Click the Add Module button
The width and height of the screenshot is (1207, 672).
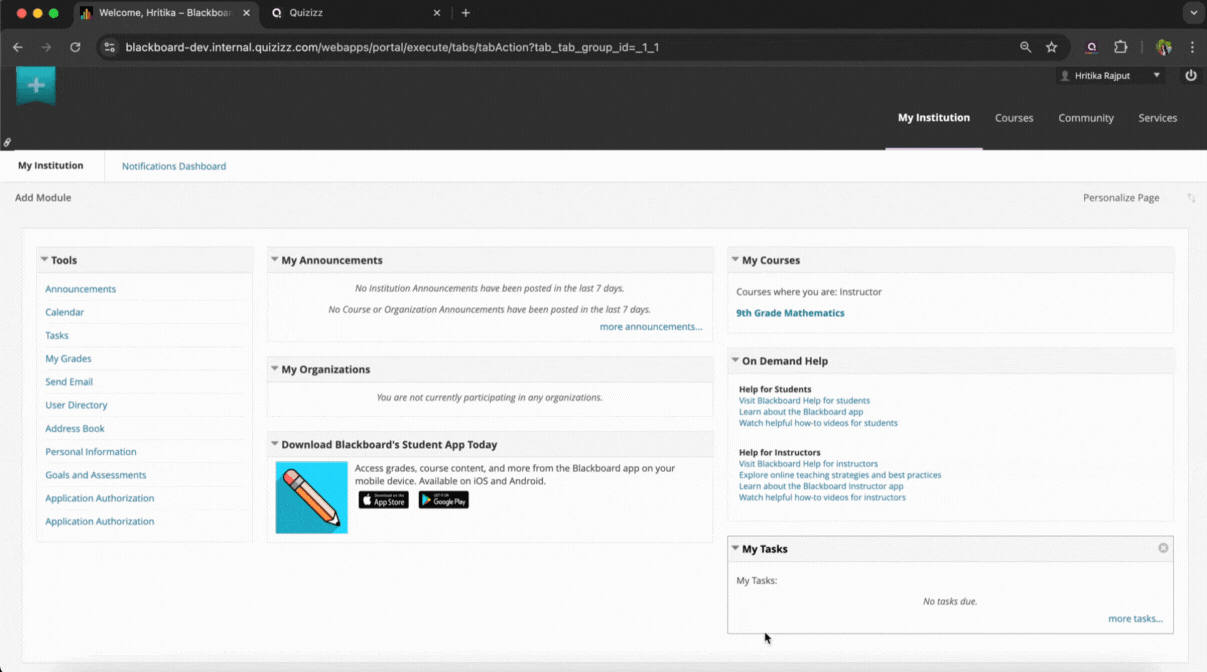43,198
